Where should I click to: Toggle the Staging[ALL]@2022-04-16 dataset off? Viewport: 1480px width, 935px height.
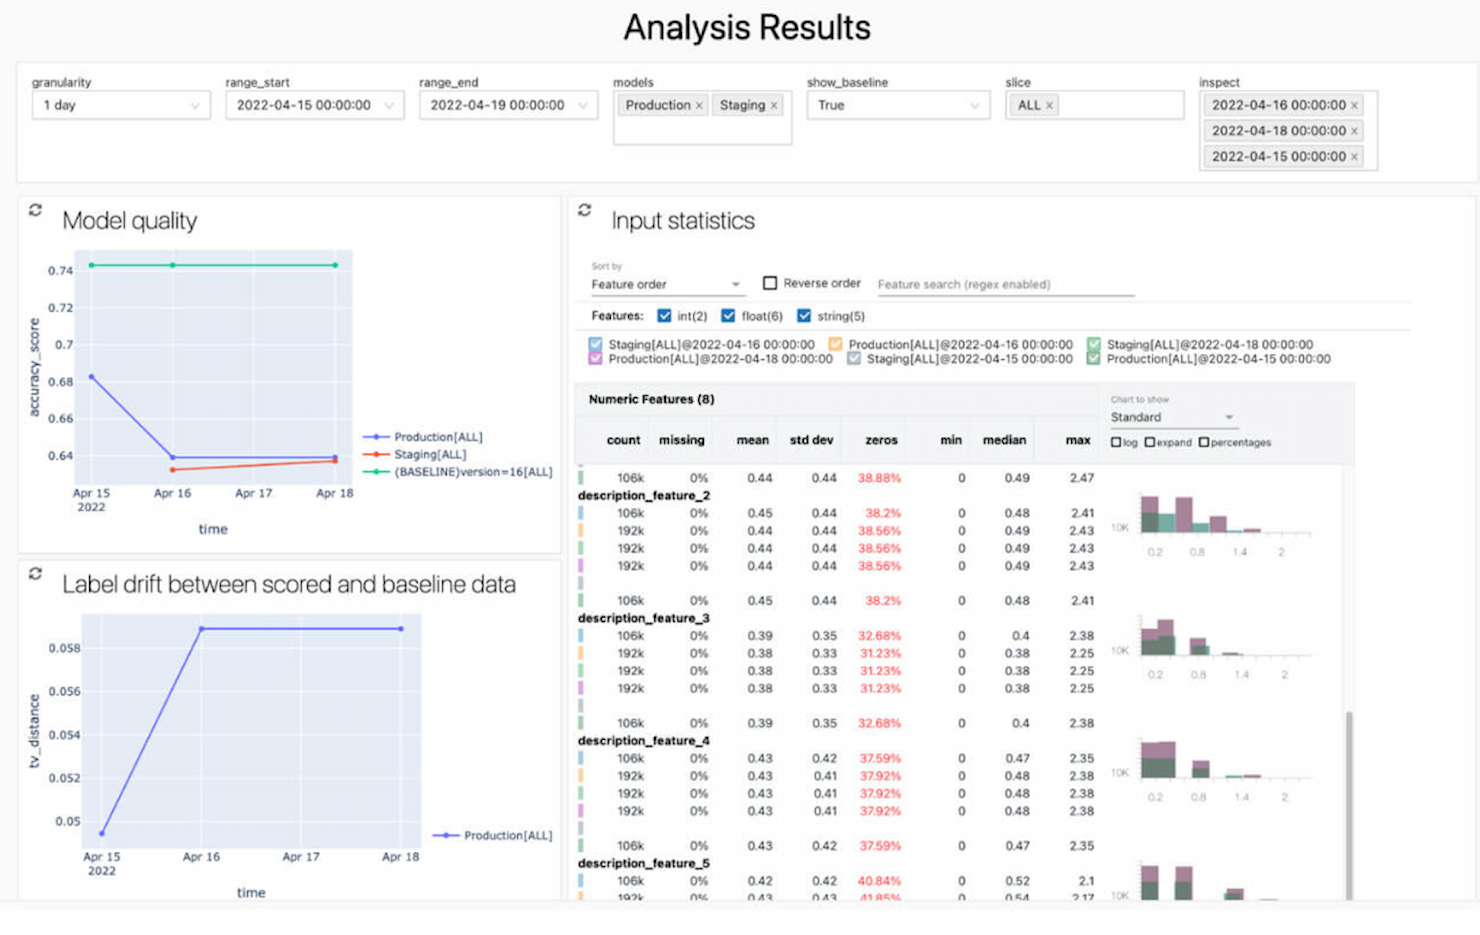click(x=593, y=344)
